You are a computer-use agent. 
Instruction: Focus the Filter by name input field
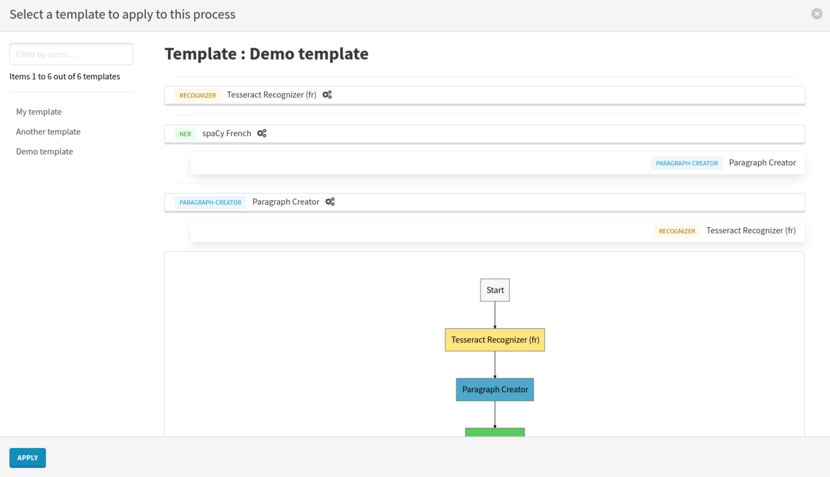(71, 54)
